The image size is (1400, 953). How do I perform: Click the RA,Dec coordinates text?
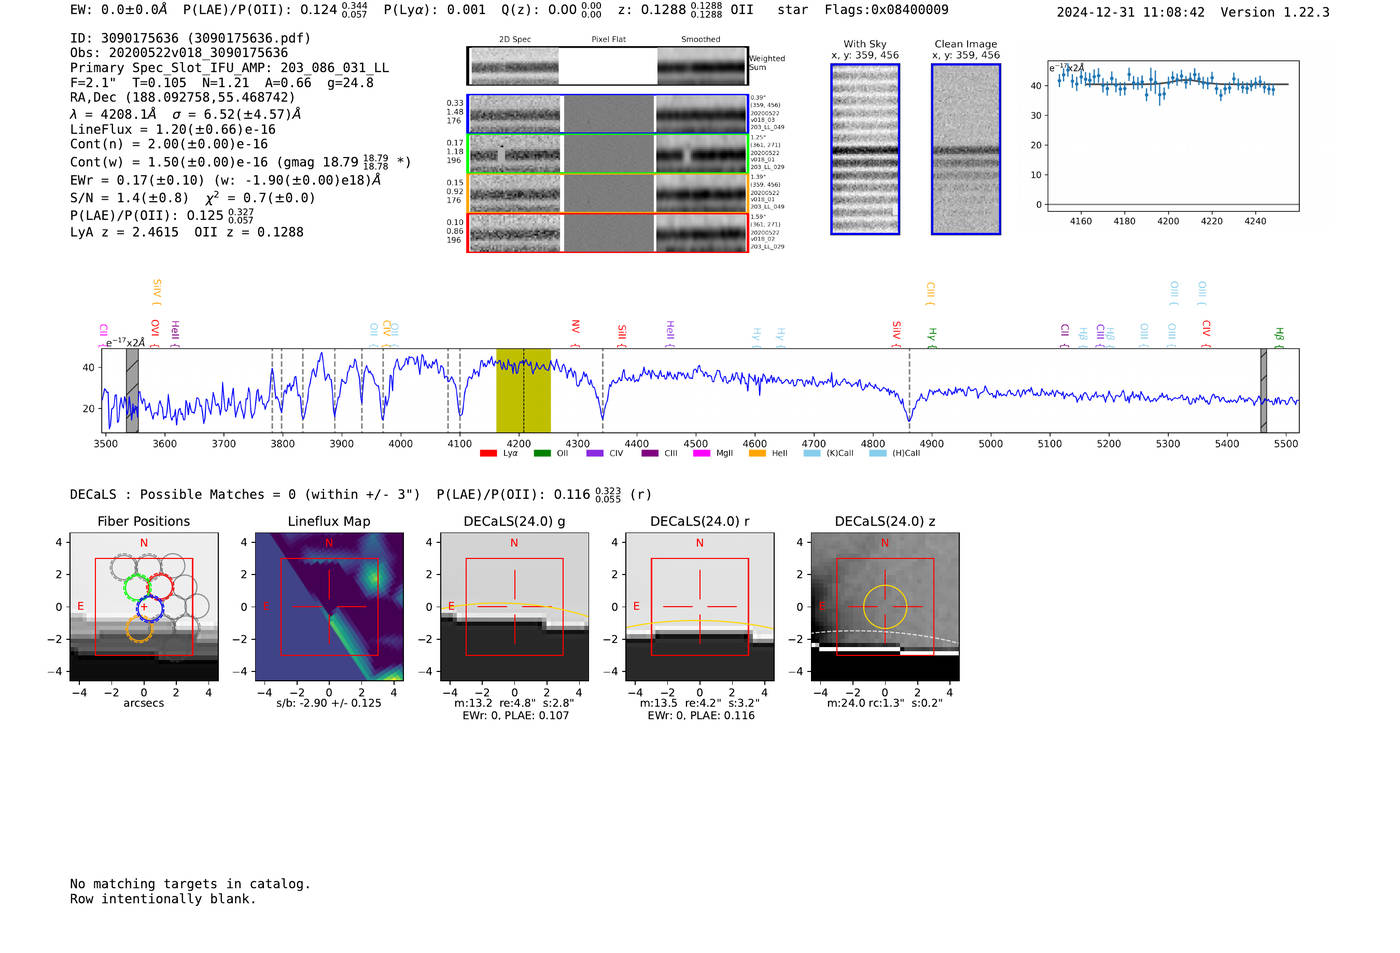pyautogui.click(x=183, y=97)
